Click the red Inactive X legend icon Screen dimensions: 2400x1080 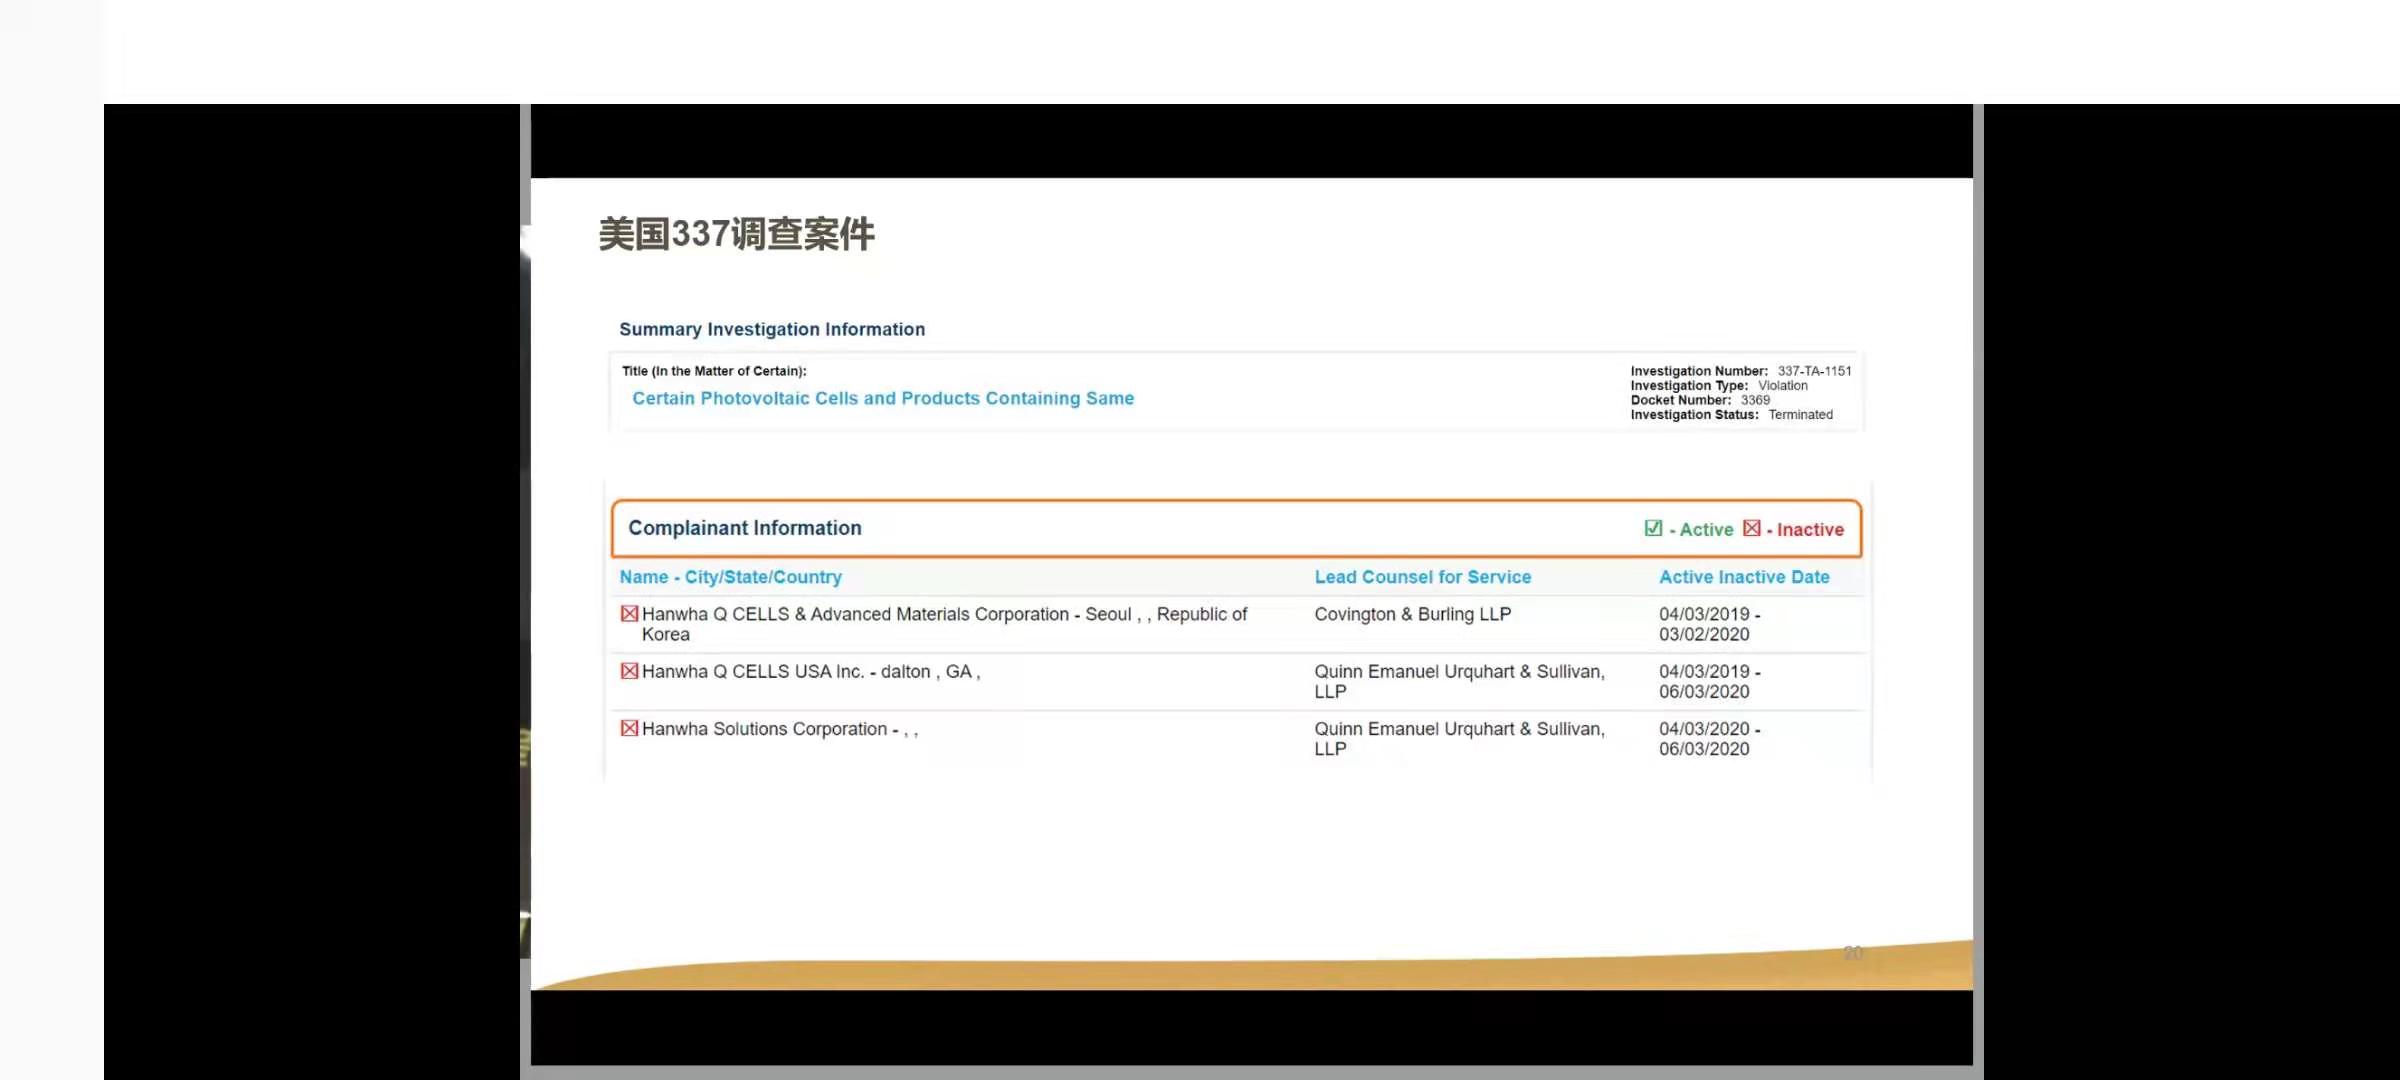(1751, 528)
